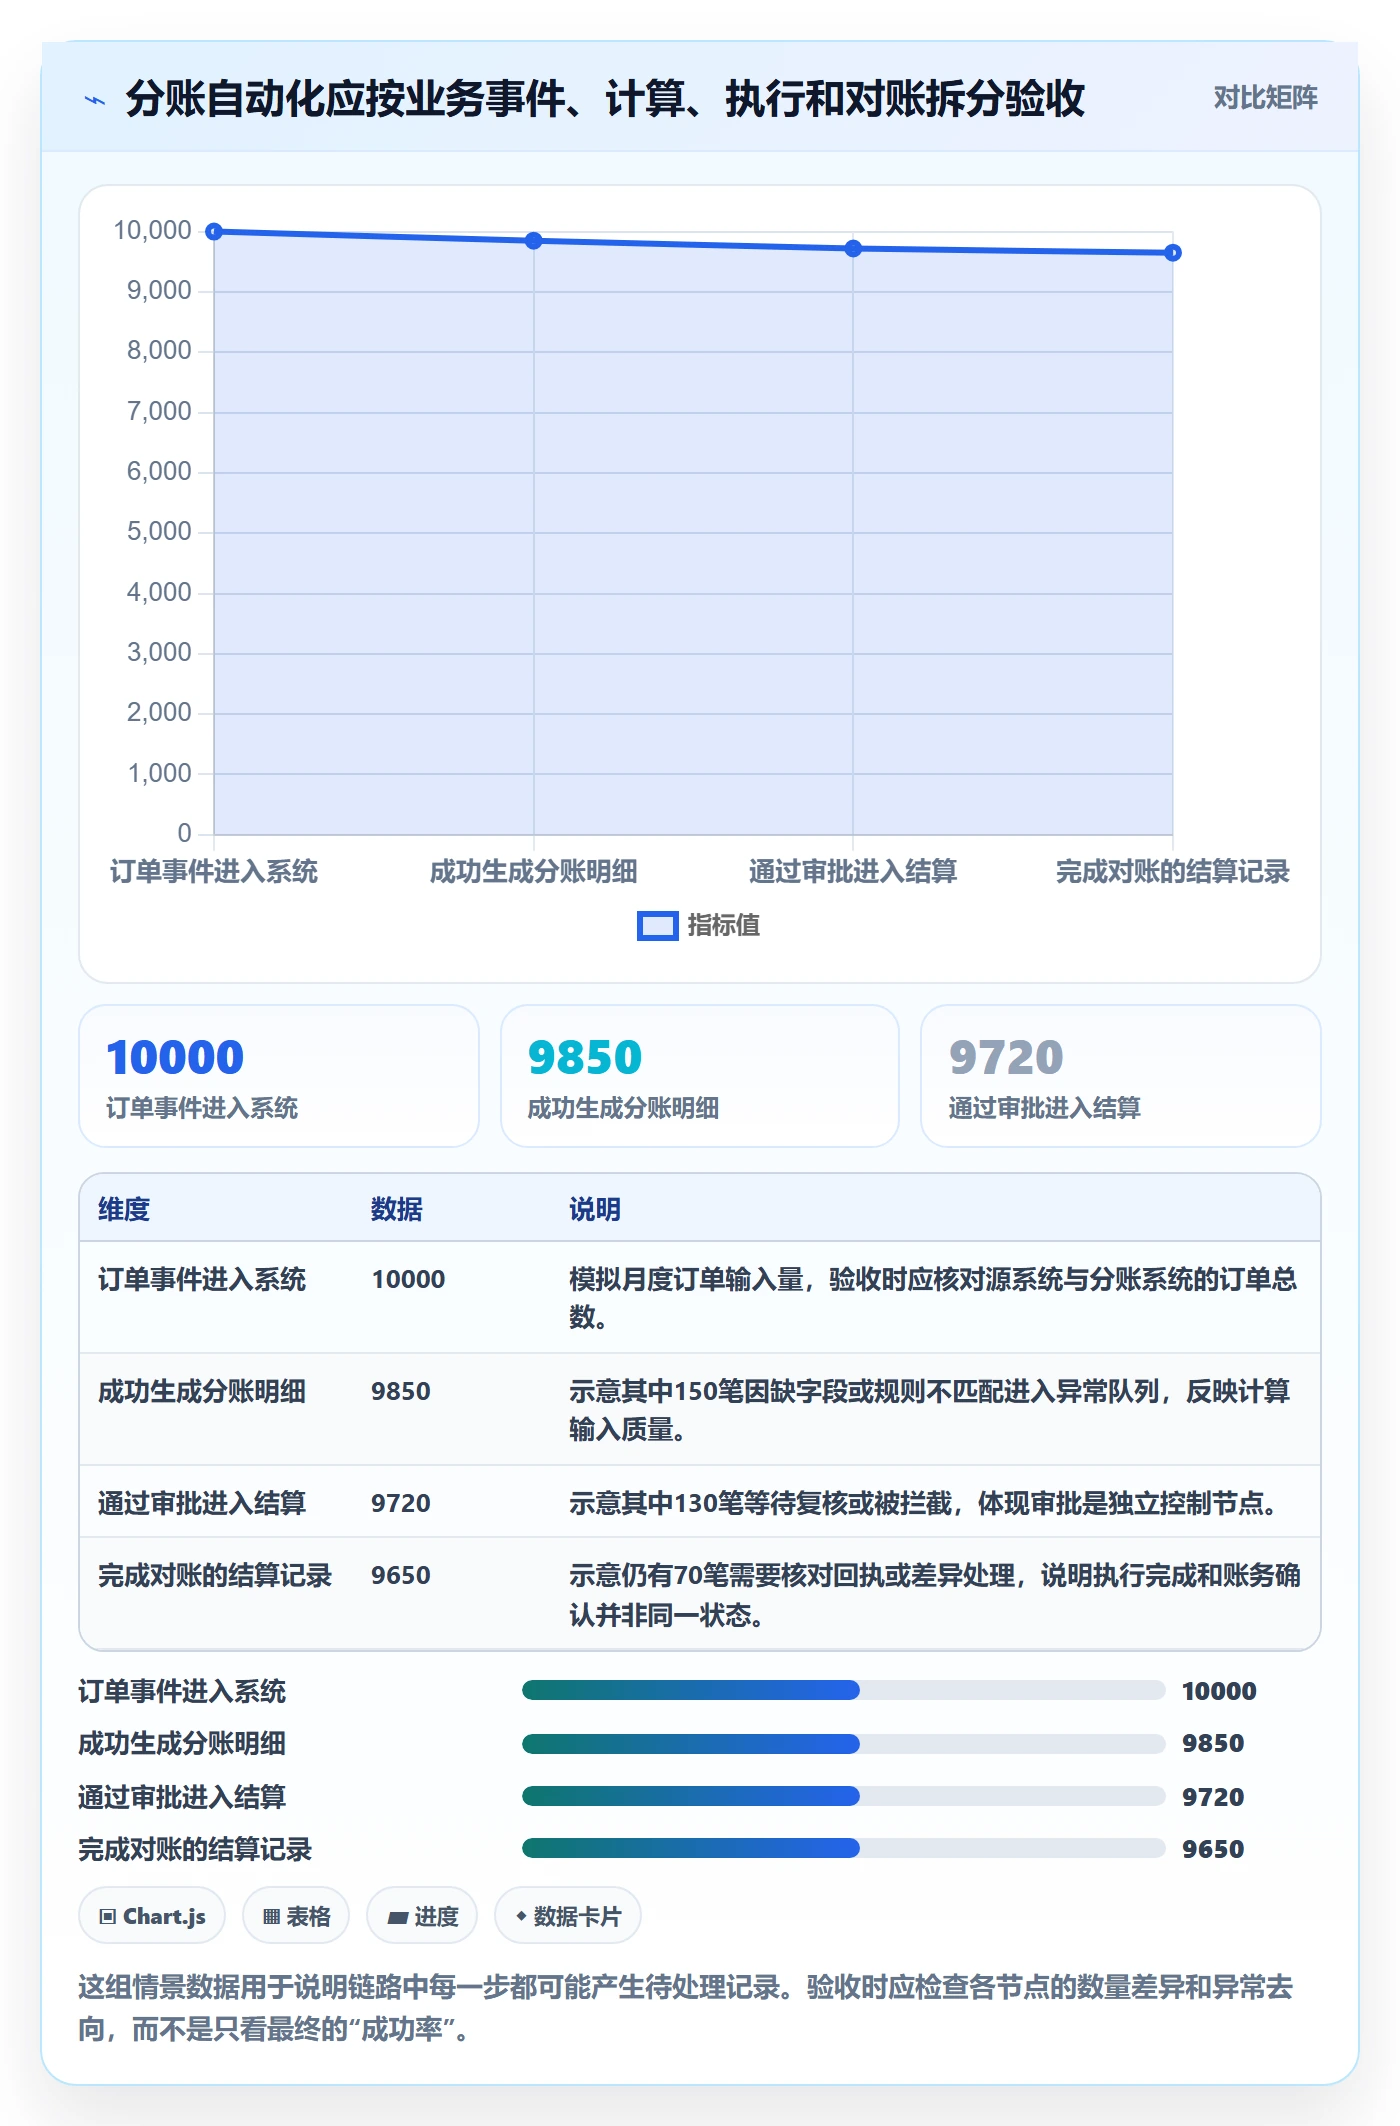Screen dimensions: 1400x2126
Task: Click the 10000 value in the table
Action: click(408, 1280)
